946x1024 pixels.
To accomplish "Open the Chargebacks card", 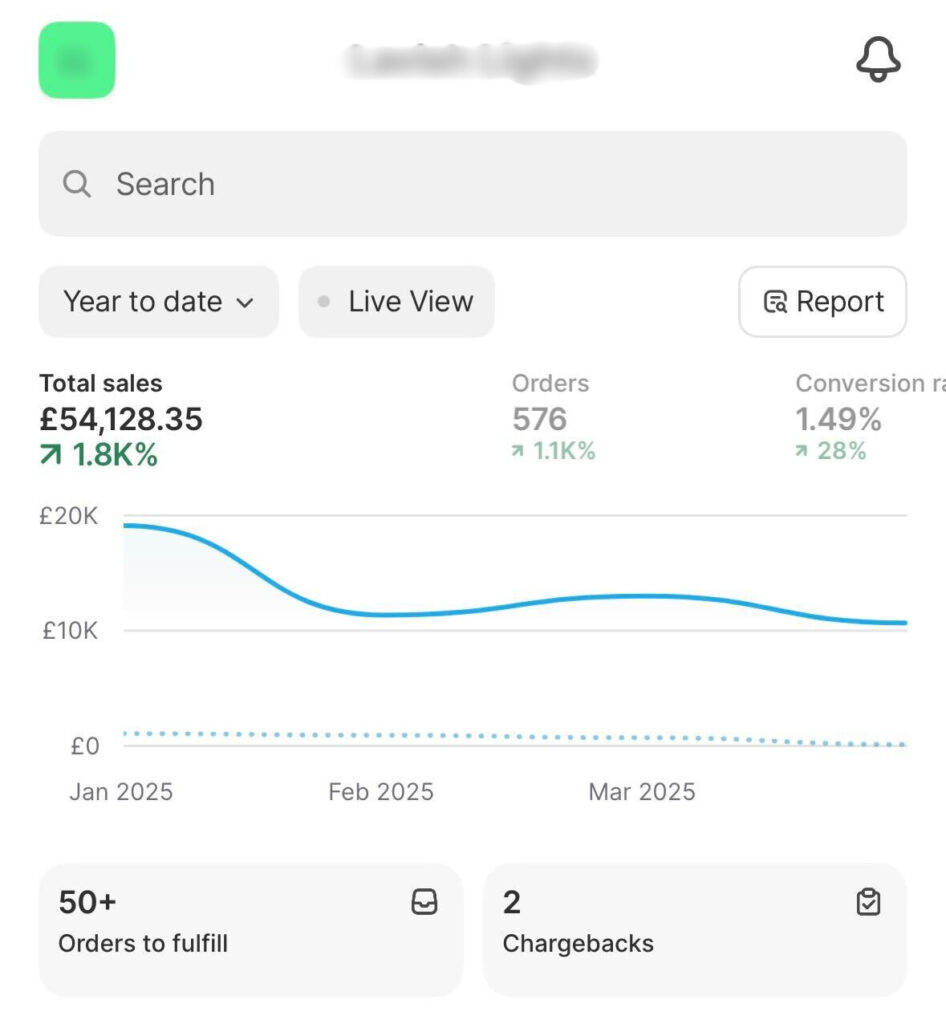I will (x=694, y=930).
